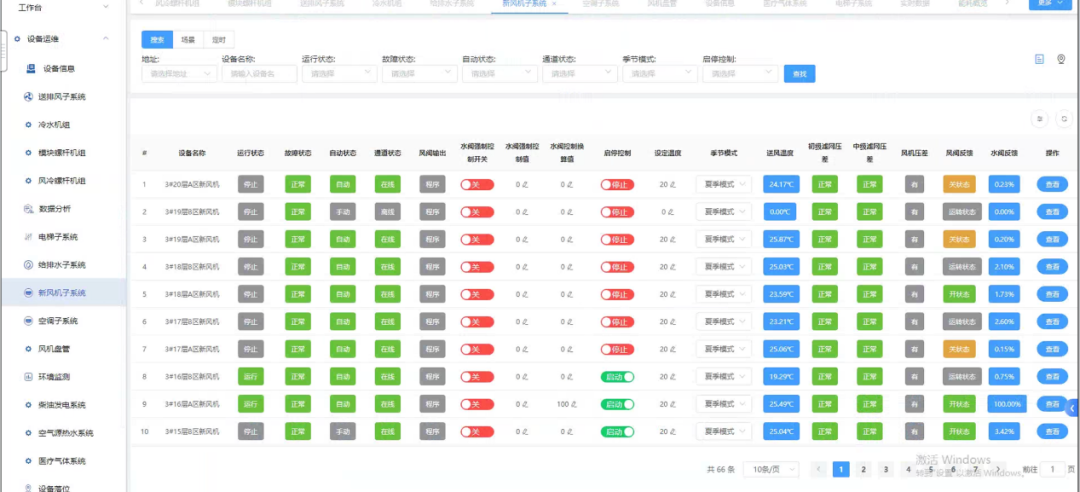Image resolution: width=1080 pixels, height=492 pixels.
Task: Open the 通道状态 filter dropdown
Action: click(580, 74)
